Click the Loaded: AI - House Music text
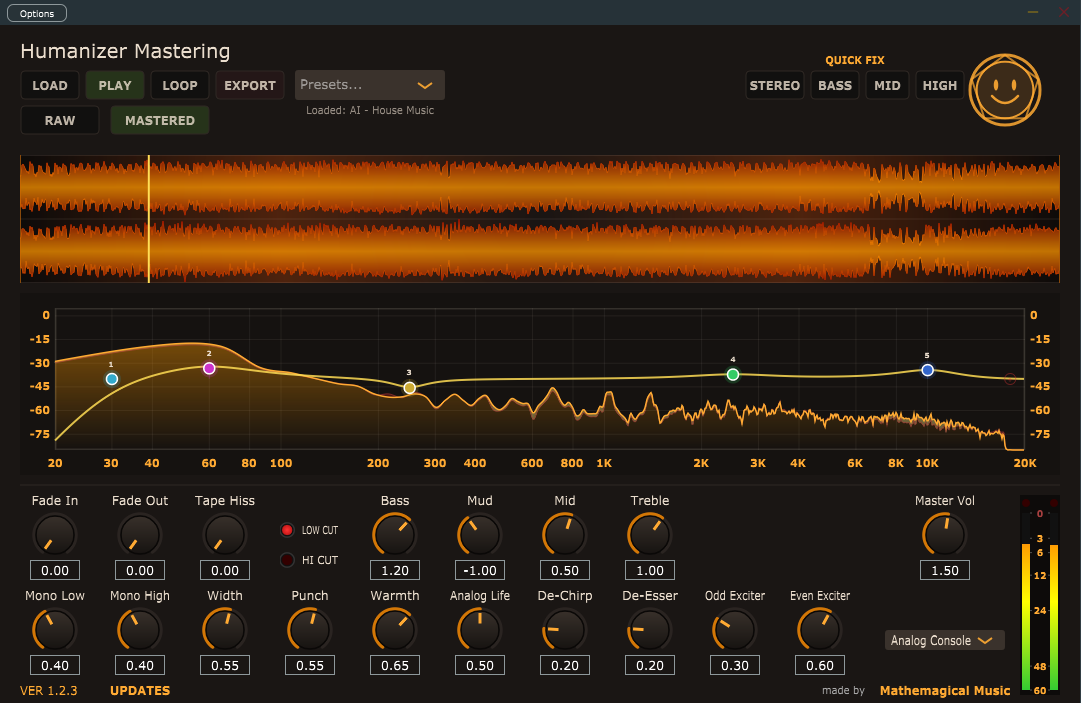The image size is (1081, 703). (370, 110)
